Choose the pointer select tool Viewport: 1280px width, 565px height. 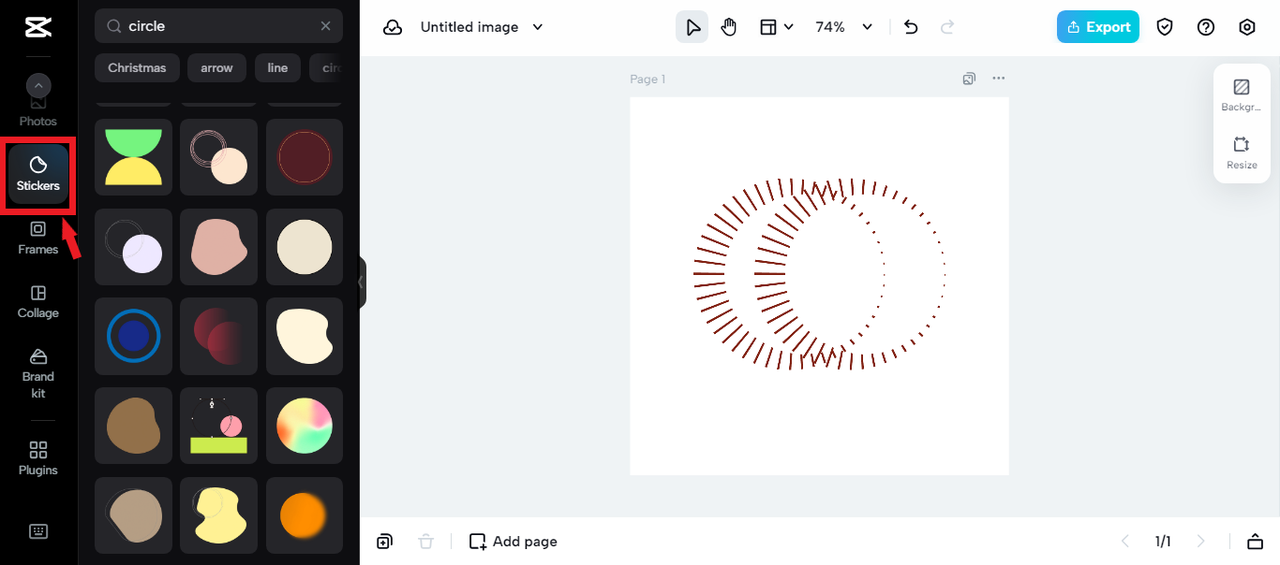[692, 27]
